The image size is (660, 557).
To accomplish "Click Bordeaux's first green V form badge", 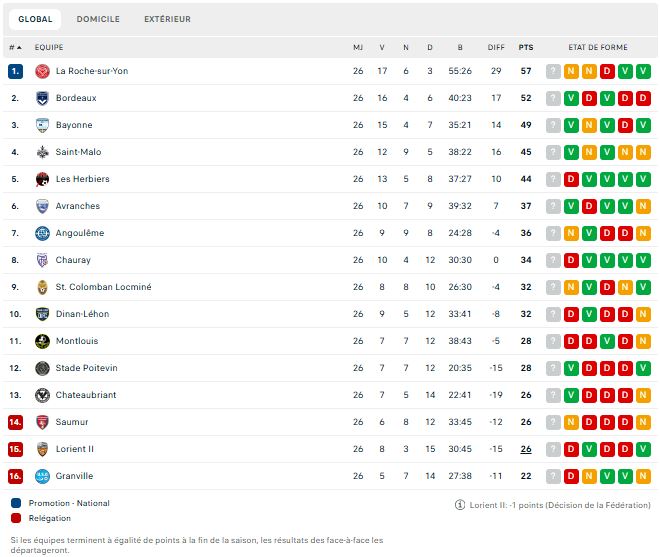I will coord(571,98).
